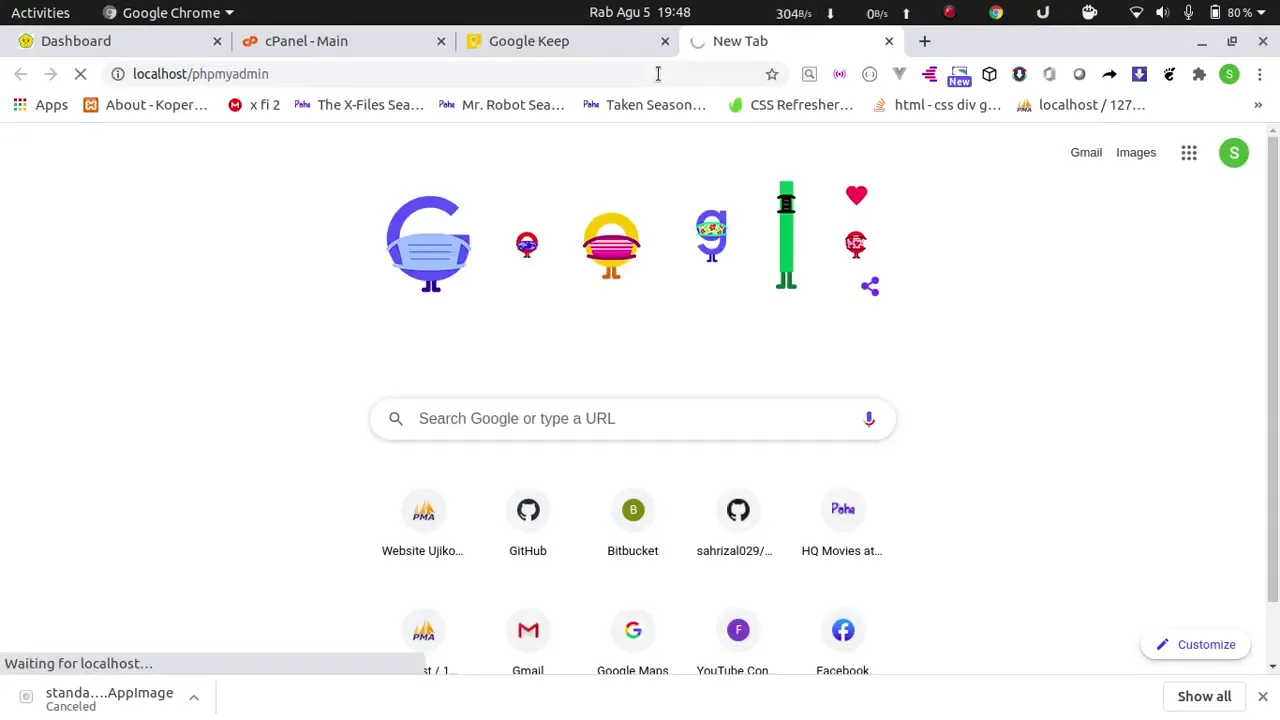Open the Taken Season bookmark
Viewport: 1280px width, 720px height.
click(645, 105)
